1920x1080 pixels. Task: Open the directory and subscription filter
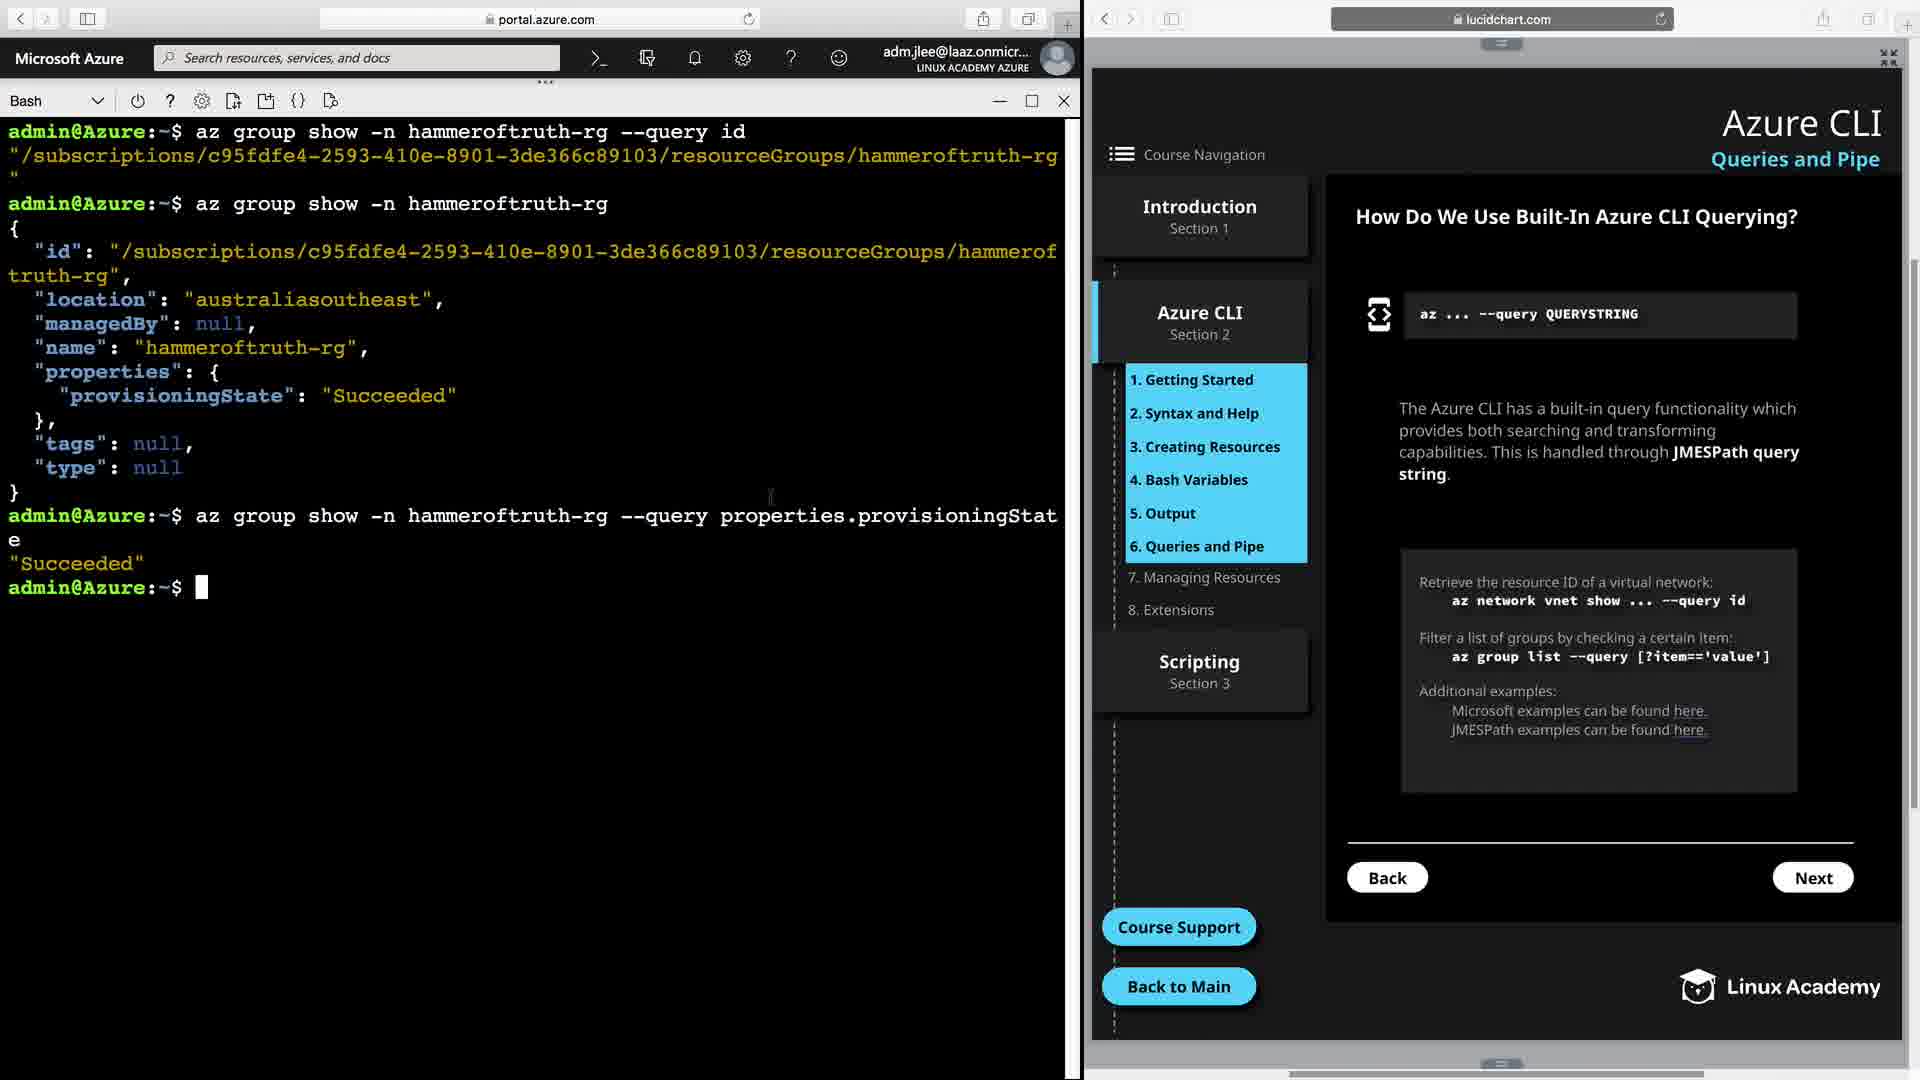[x=647, y=58]
